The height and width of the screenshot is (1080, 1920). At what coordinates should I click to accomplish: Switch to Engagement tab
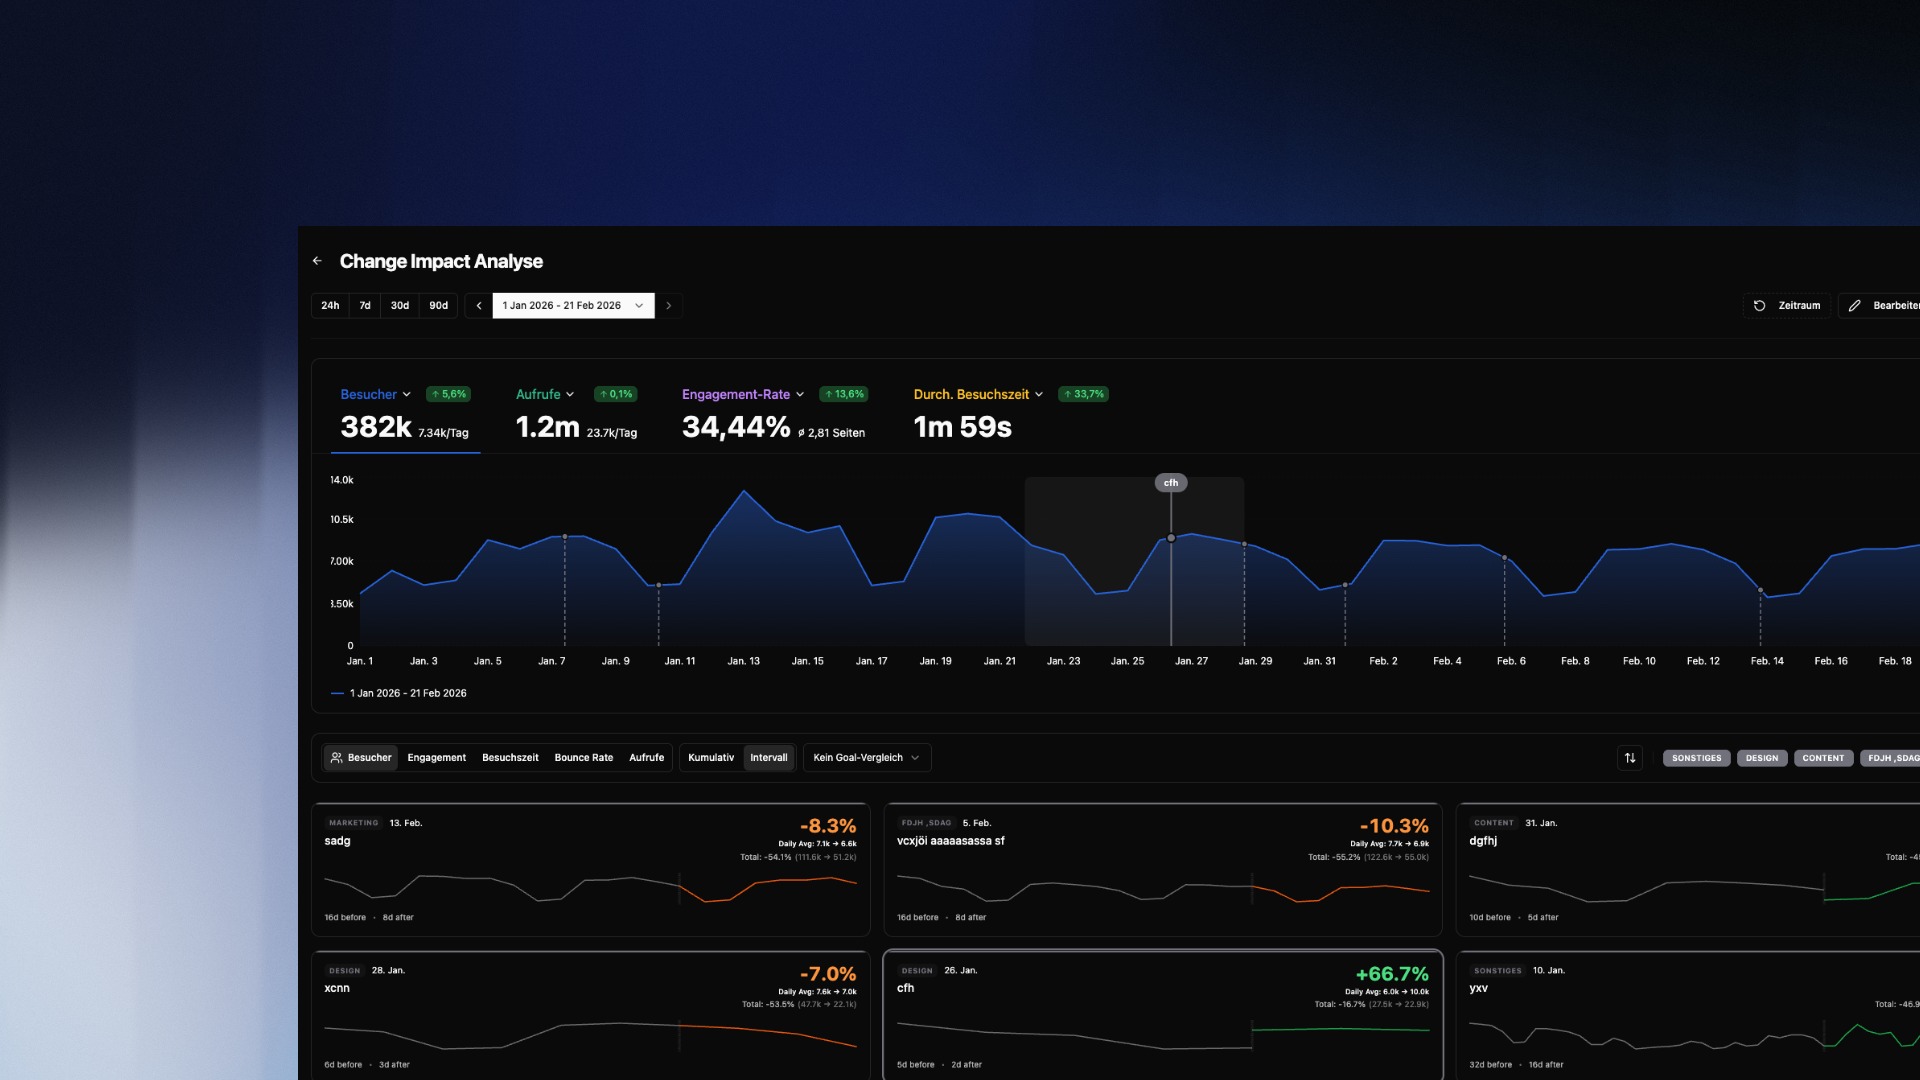tap(437, 758)
